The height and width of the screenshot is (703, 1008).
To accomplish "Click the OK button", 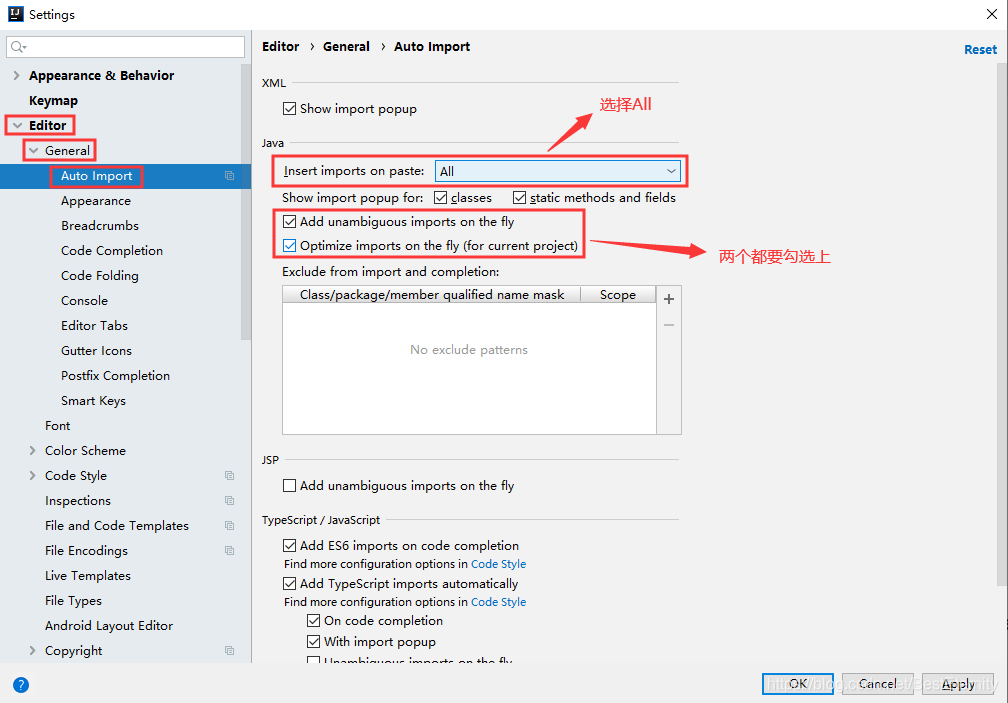I will (798, 684).
